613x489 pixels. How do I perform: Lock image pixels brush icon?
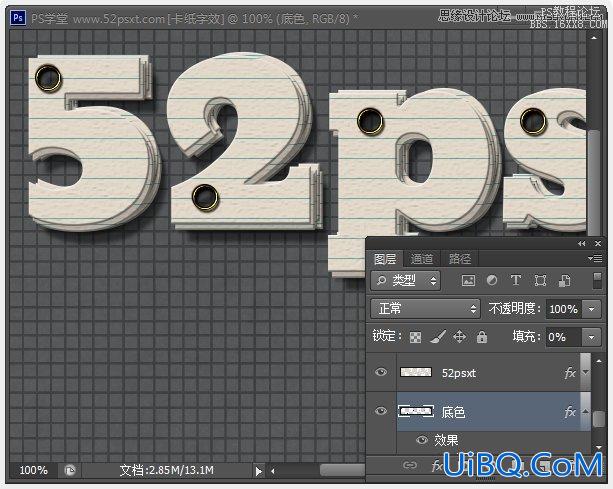tap(438, 337)
